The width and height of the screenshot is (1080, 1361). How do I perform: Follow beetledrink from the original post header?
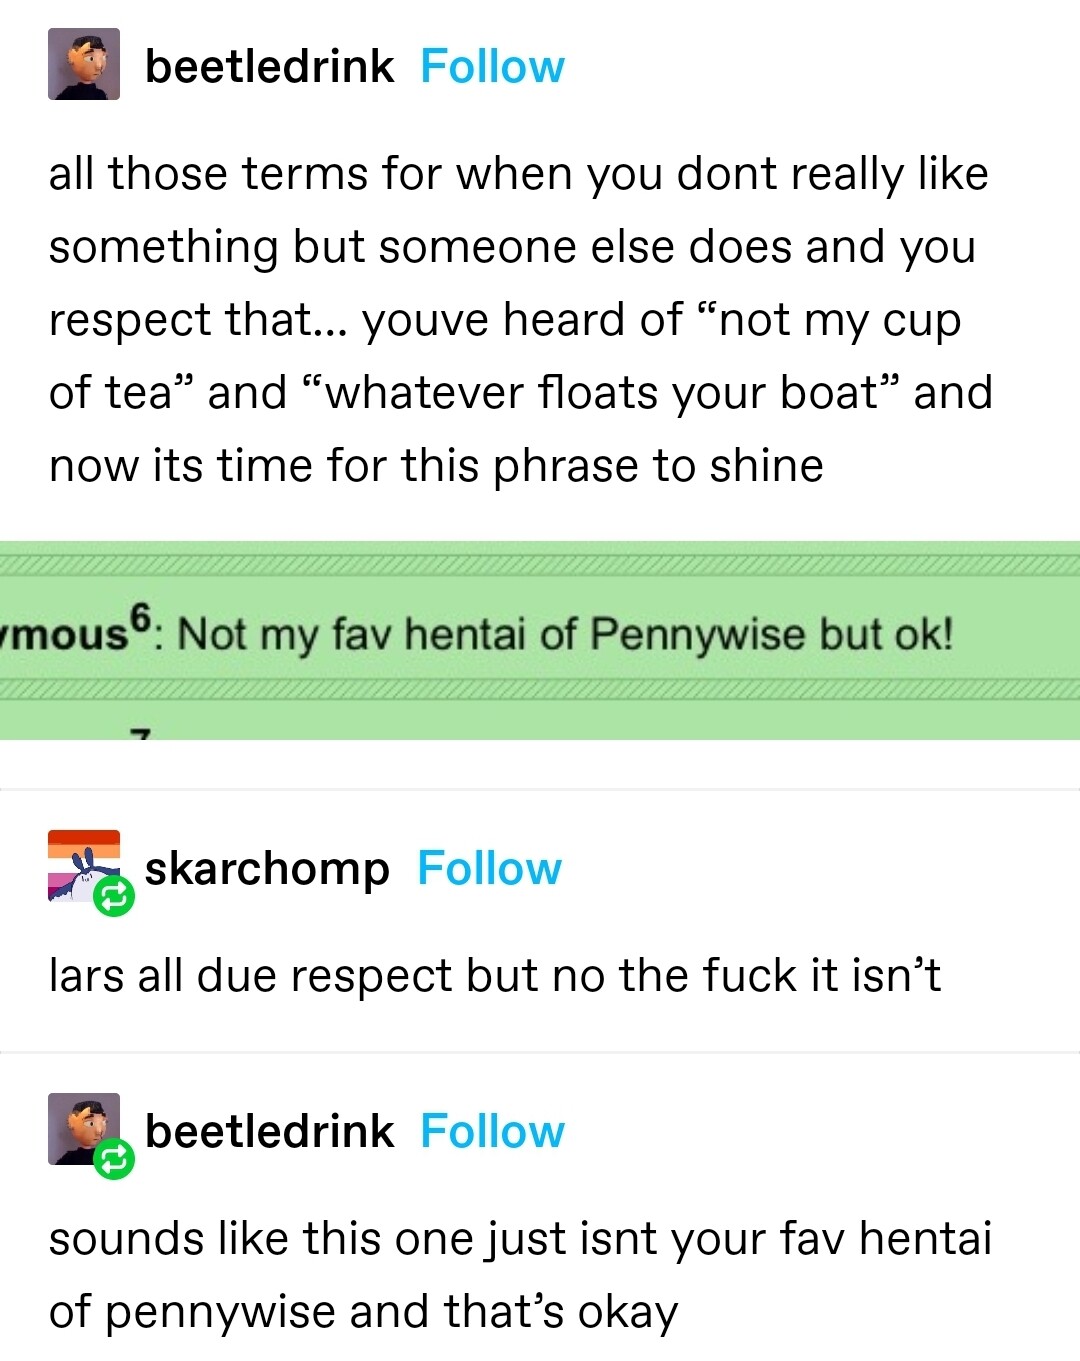click(492, 67)
